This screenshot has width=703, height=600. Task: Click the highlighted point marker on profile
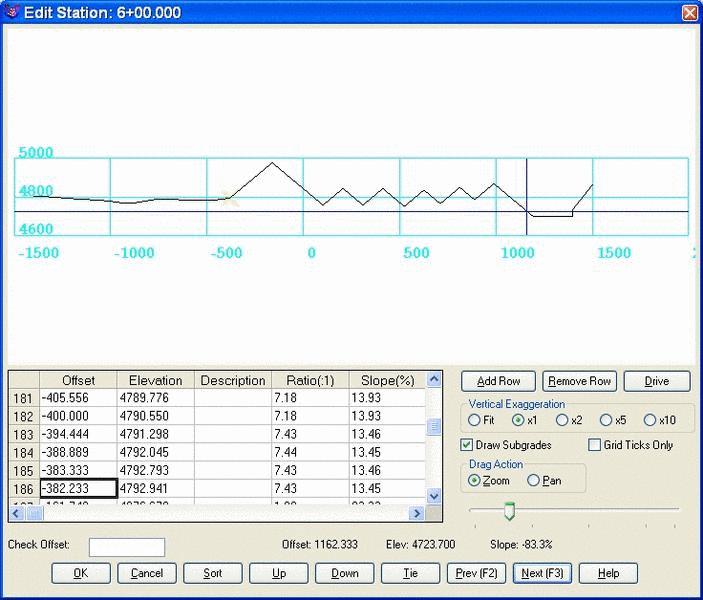click(230, 197)
